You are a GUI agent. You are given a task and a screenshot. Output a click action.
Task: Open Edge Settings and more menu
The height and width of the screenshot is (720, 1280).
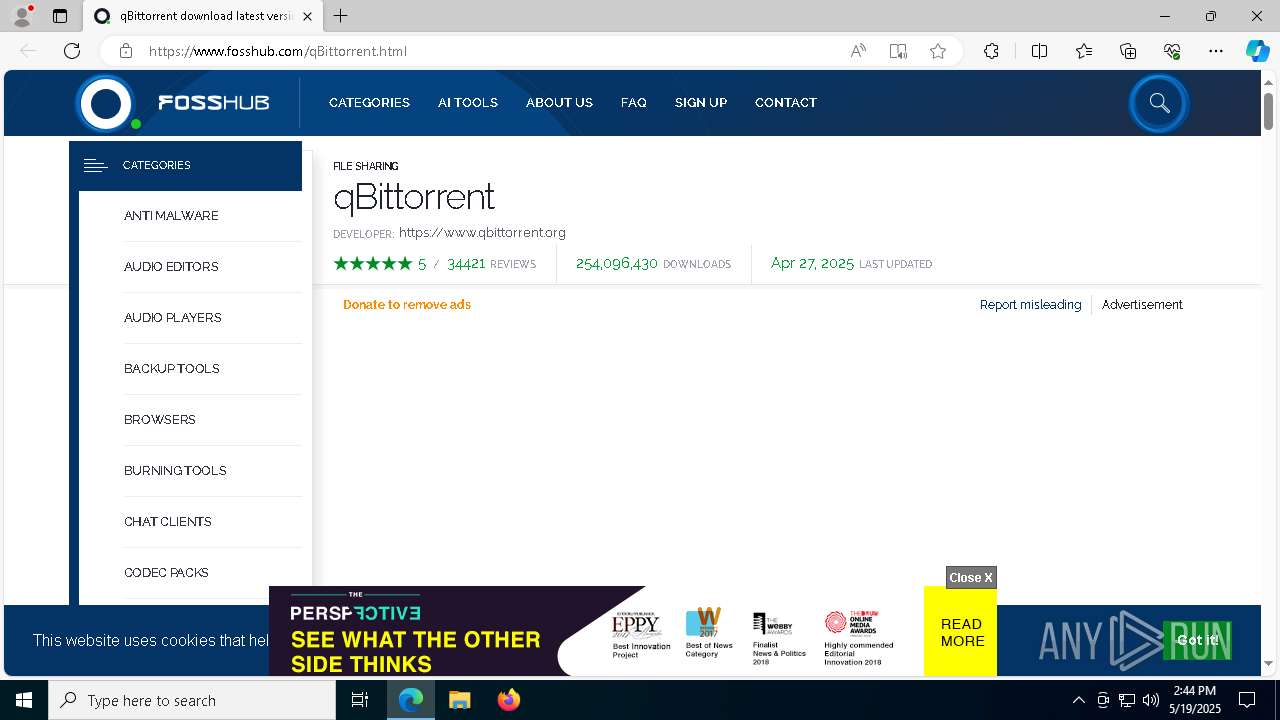point(1216,51)
